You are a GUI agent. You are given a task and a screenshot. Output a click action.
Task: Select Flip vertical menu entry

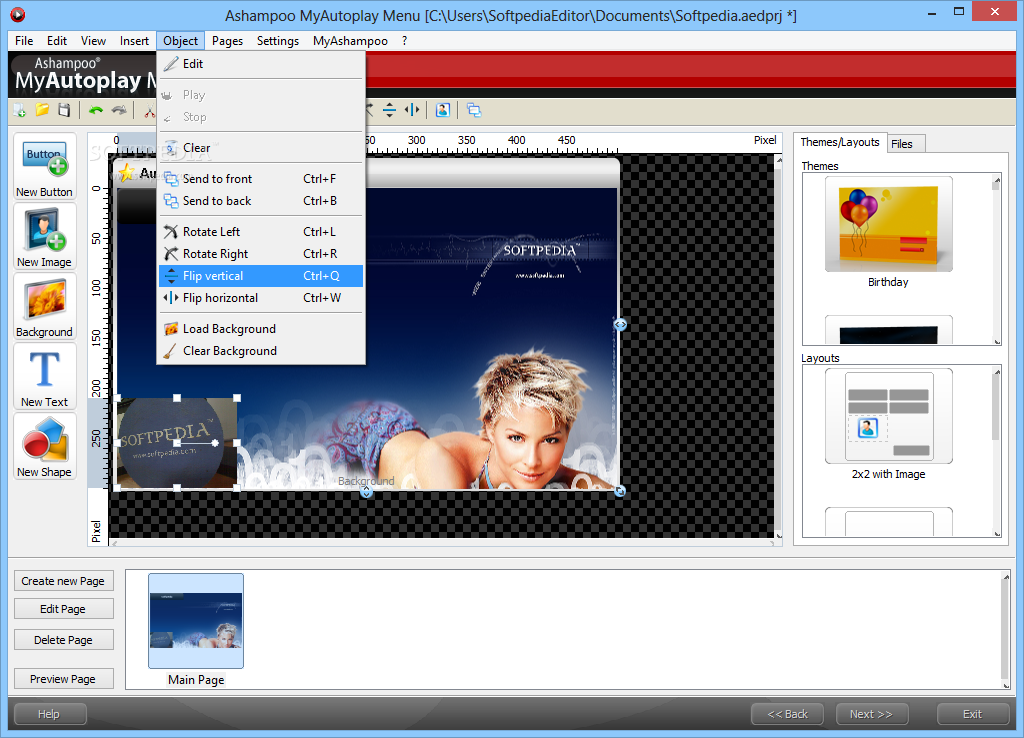pos(261,276)
